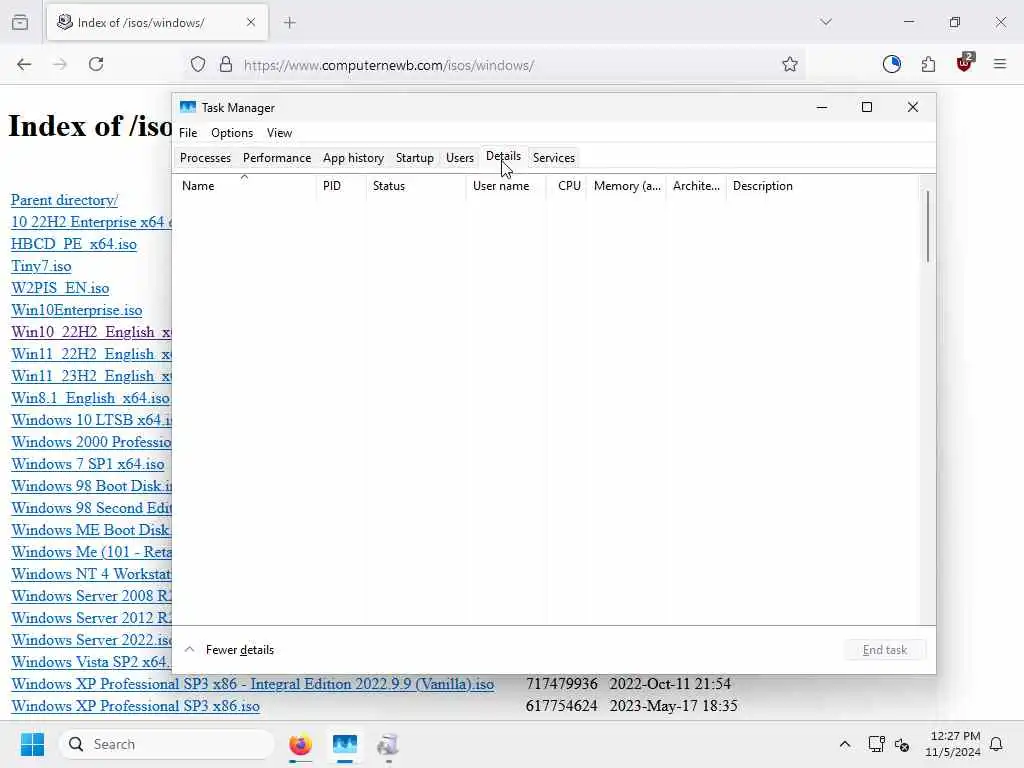Click the browser forward arrow

tap(60, 64)
